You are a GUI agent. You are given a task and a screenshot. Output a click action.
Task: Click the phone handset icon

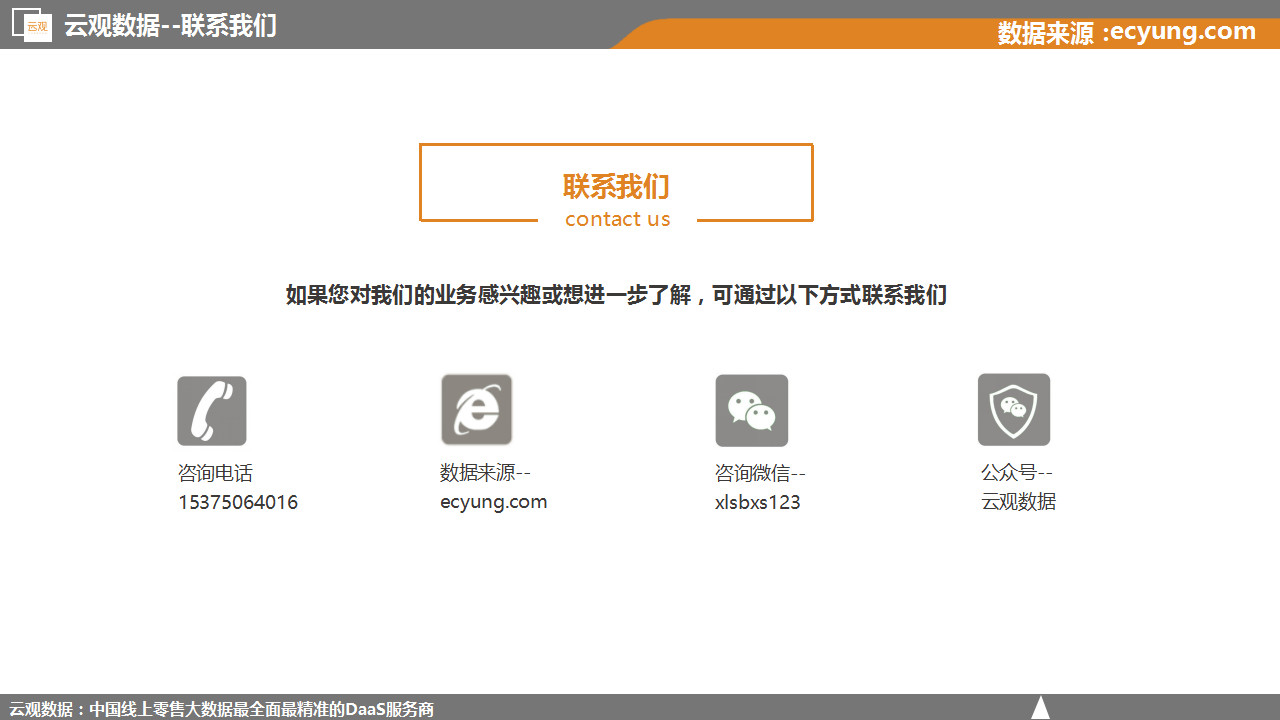tap(212, 410)
